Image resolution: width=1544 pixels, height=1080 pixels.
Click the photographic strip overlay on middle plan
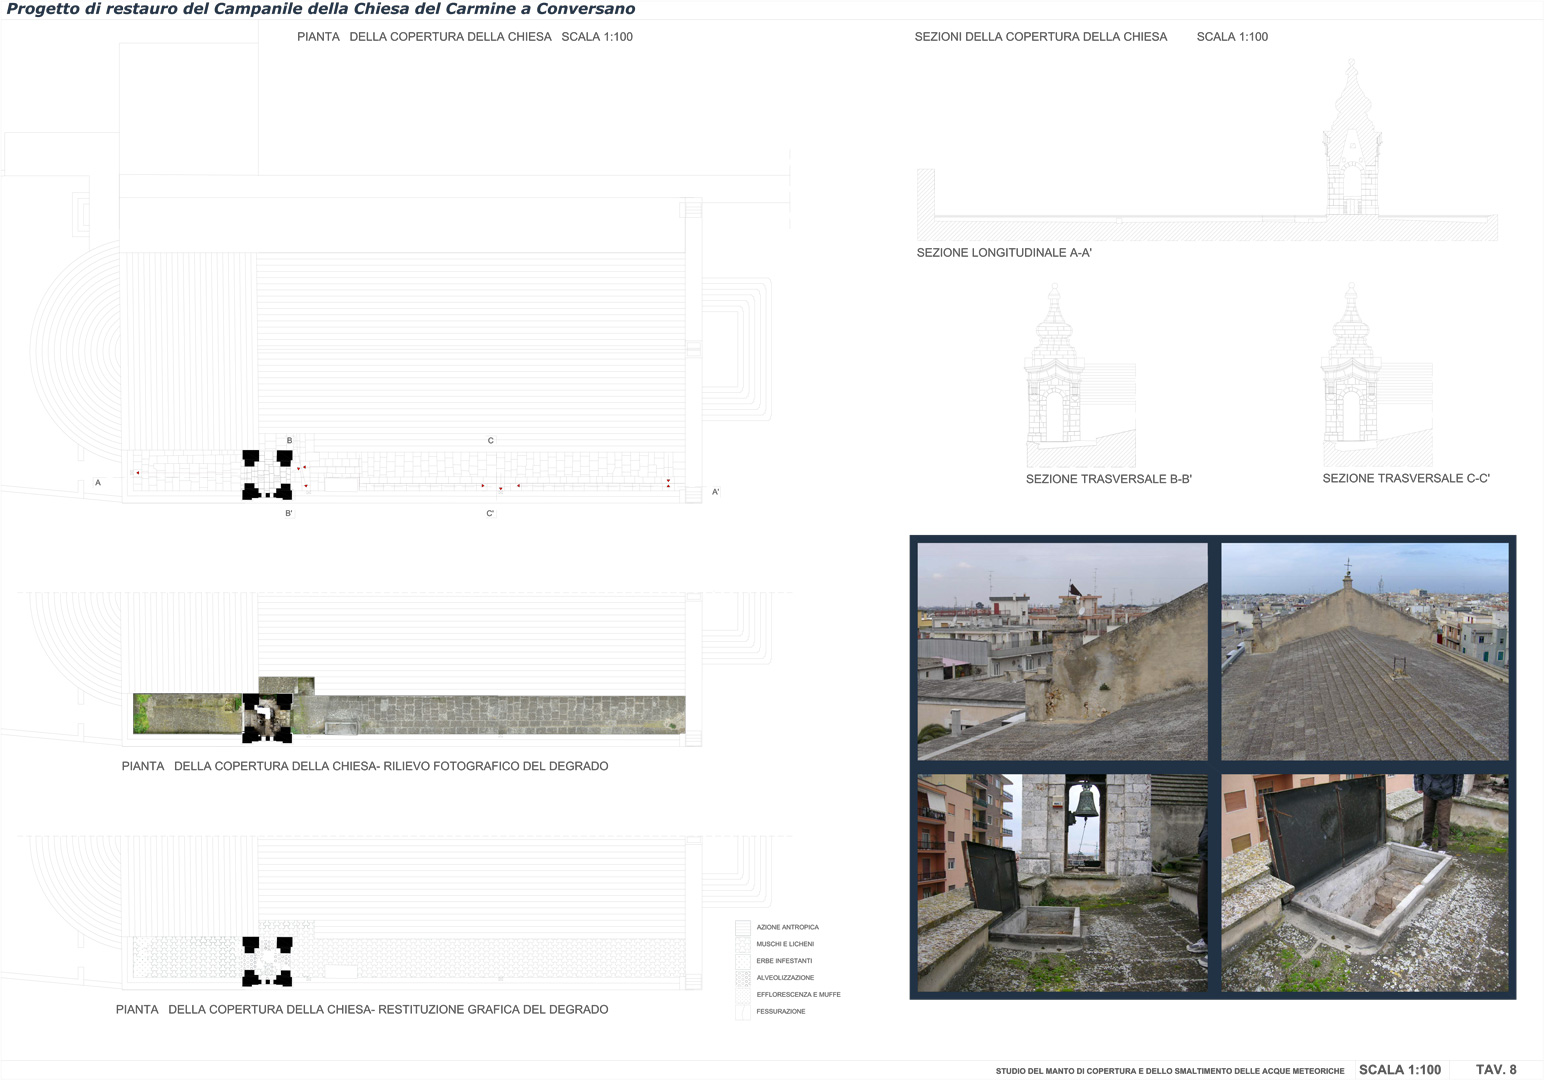(x=409, y=714)
